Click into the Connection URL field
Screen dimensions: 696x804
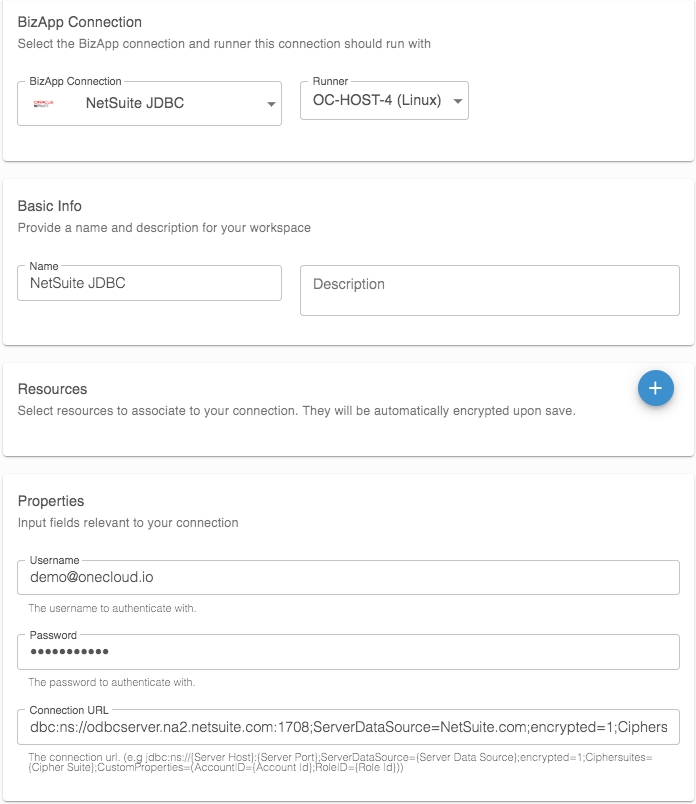click(x=348, y=727)
